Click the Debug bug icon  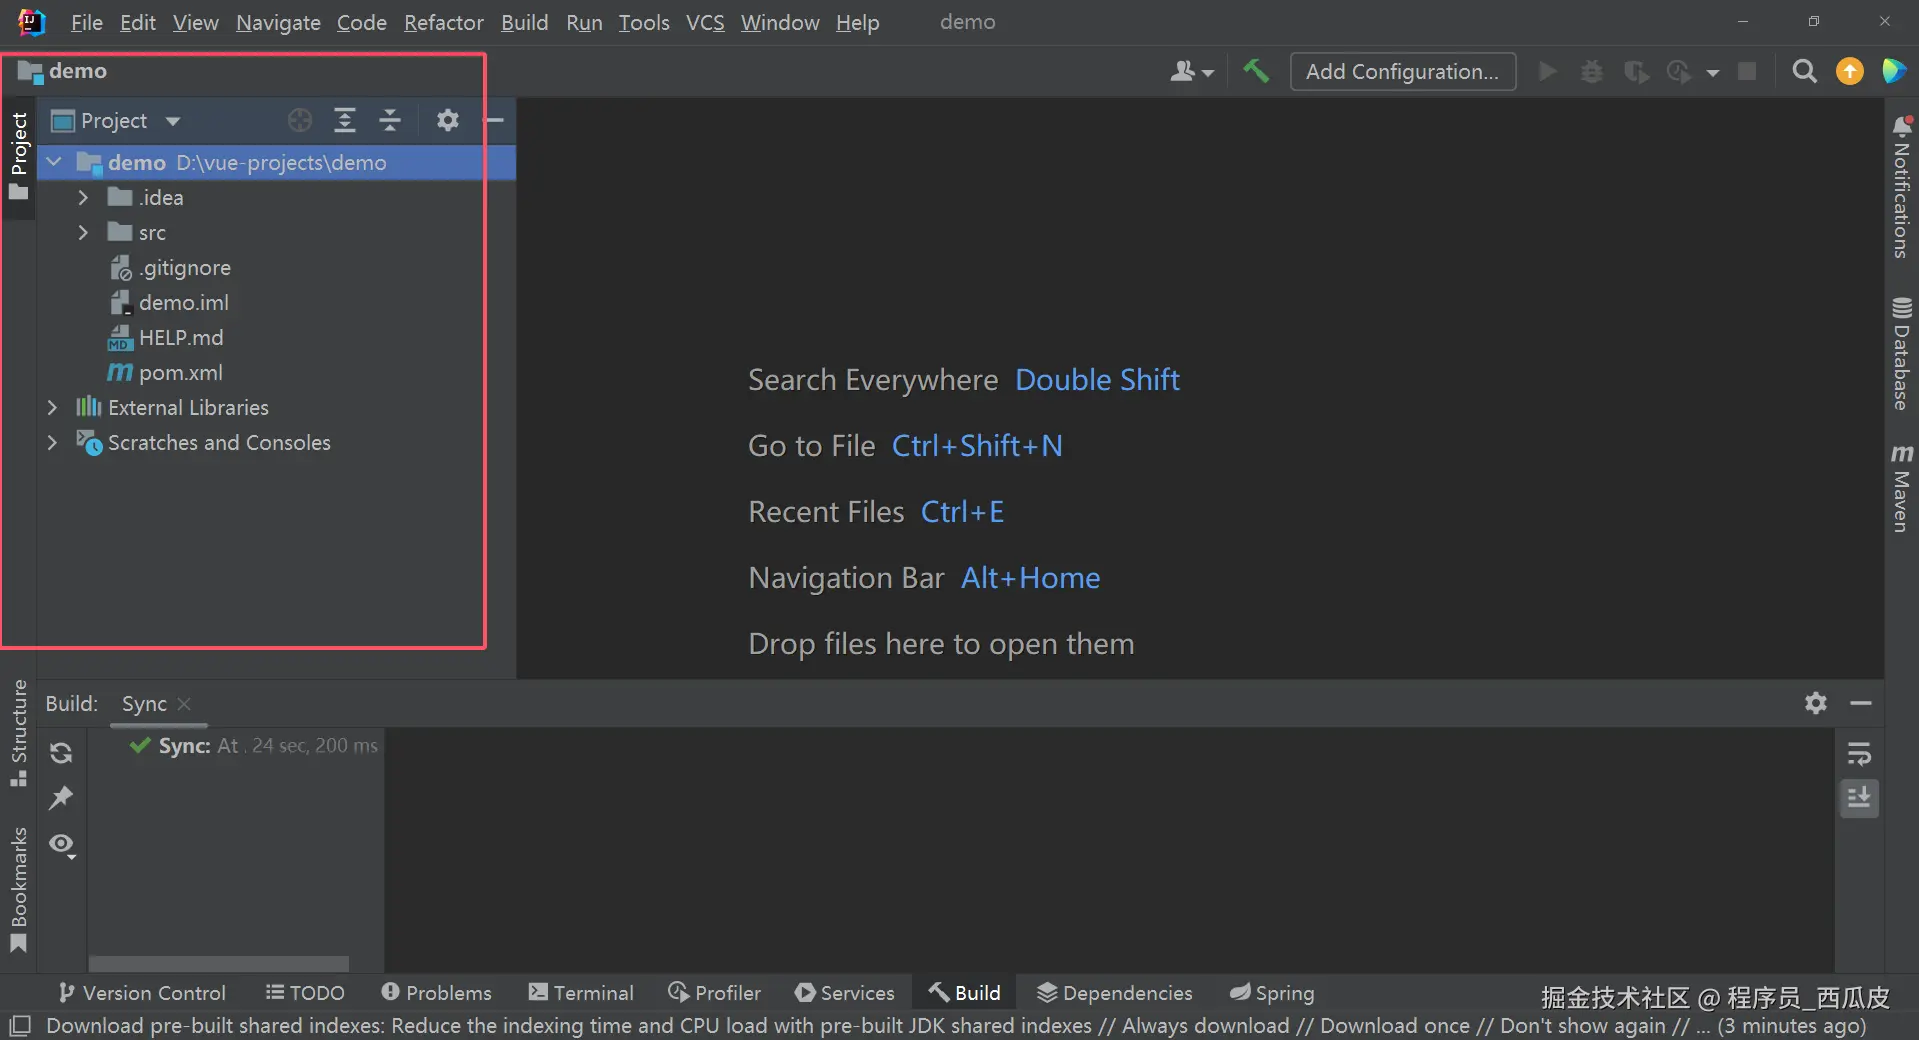pyautogui.click(x=1591, y=71)
